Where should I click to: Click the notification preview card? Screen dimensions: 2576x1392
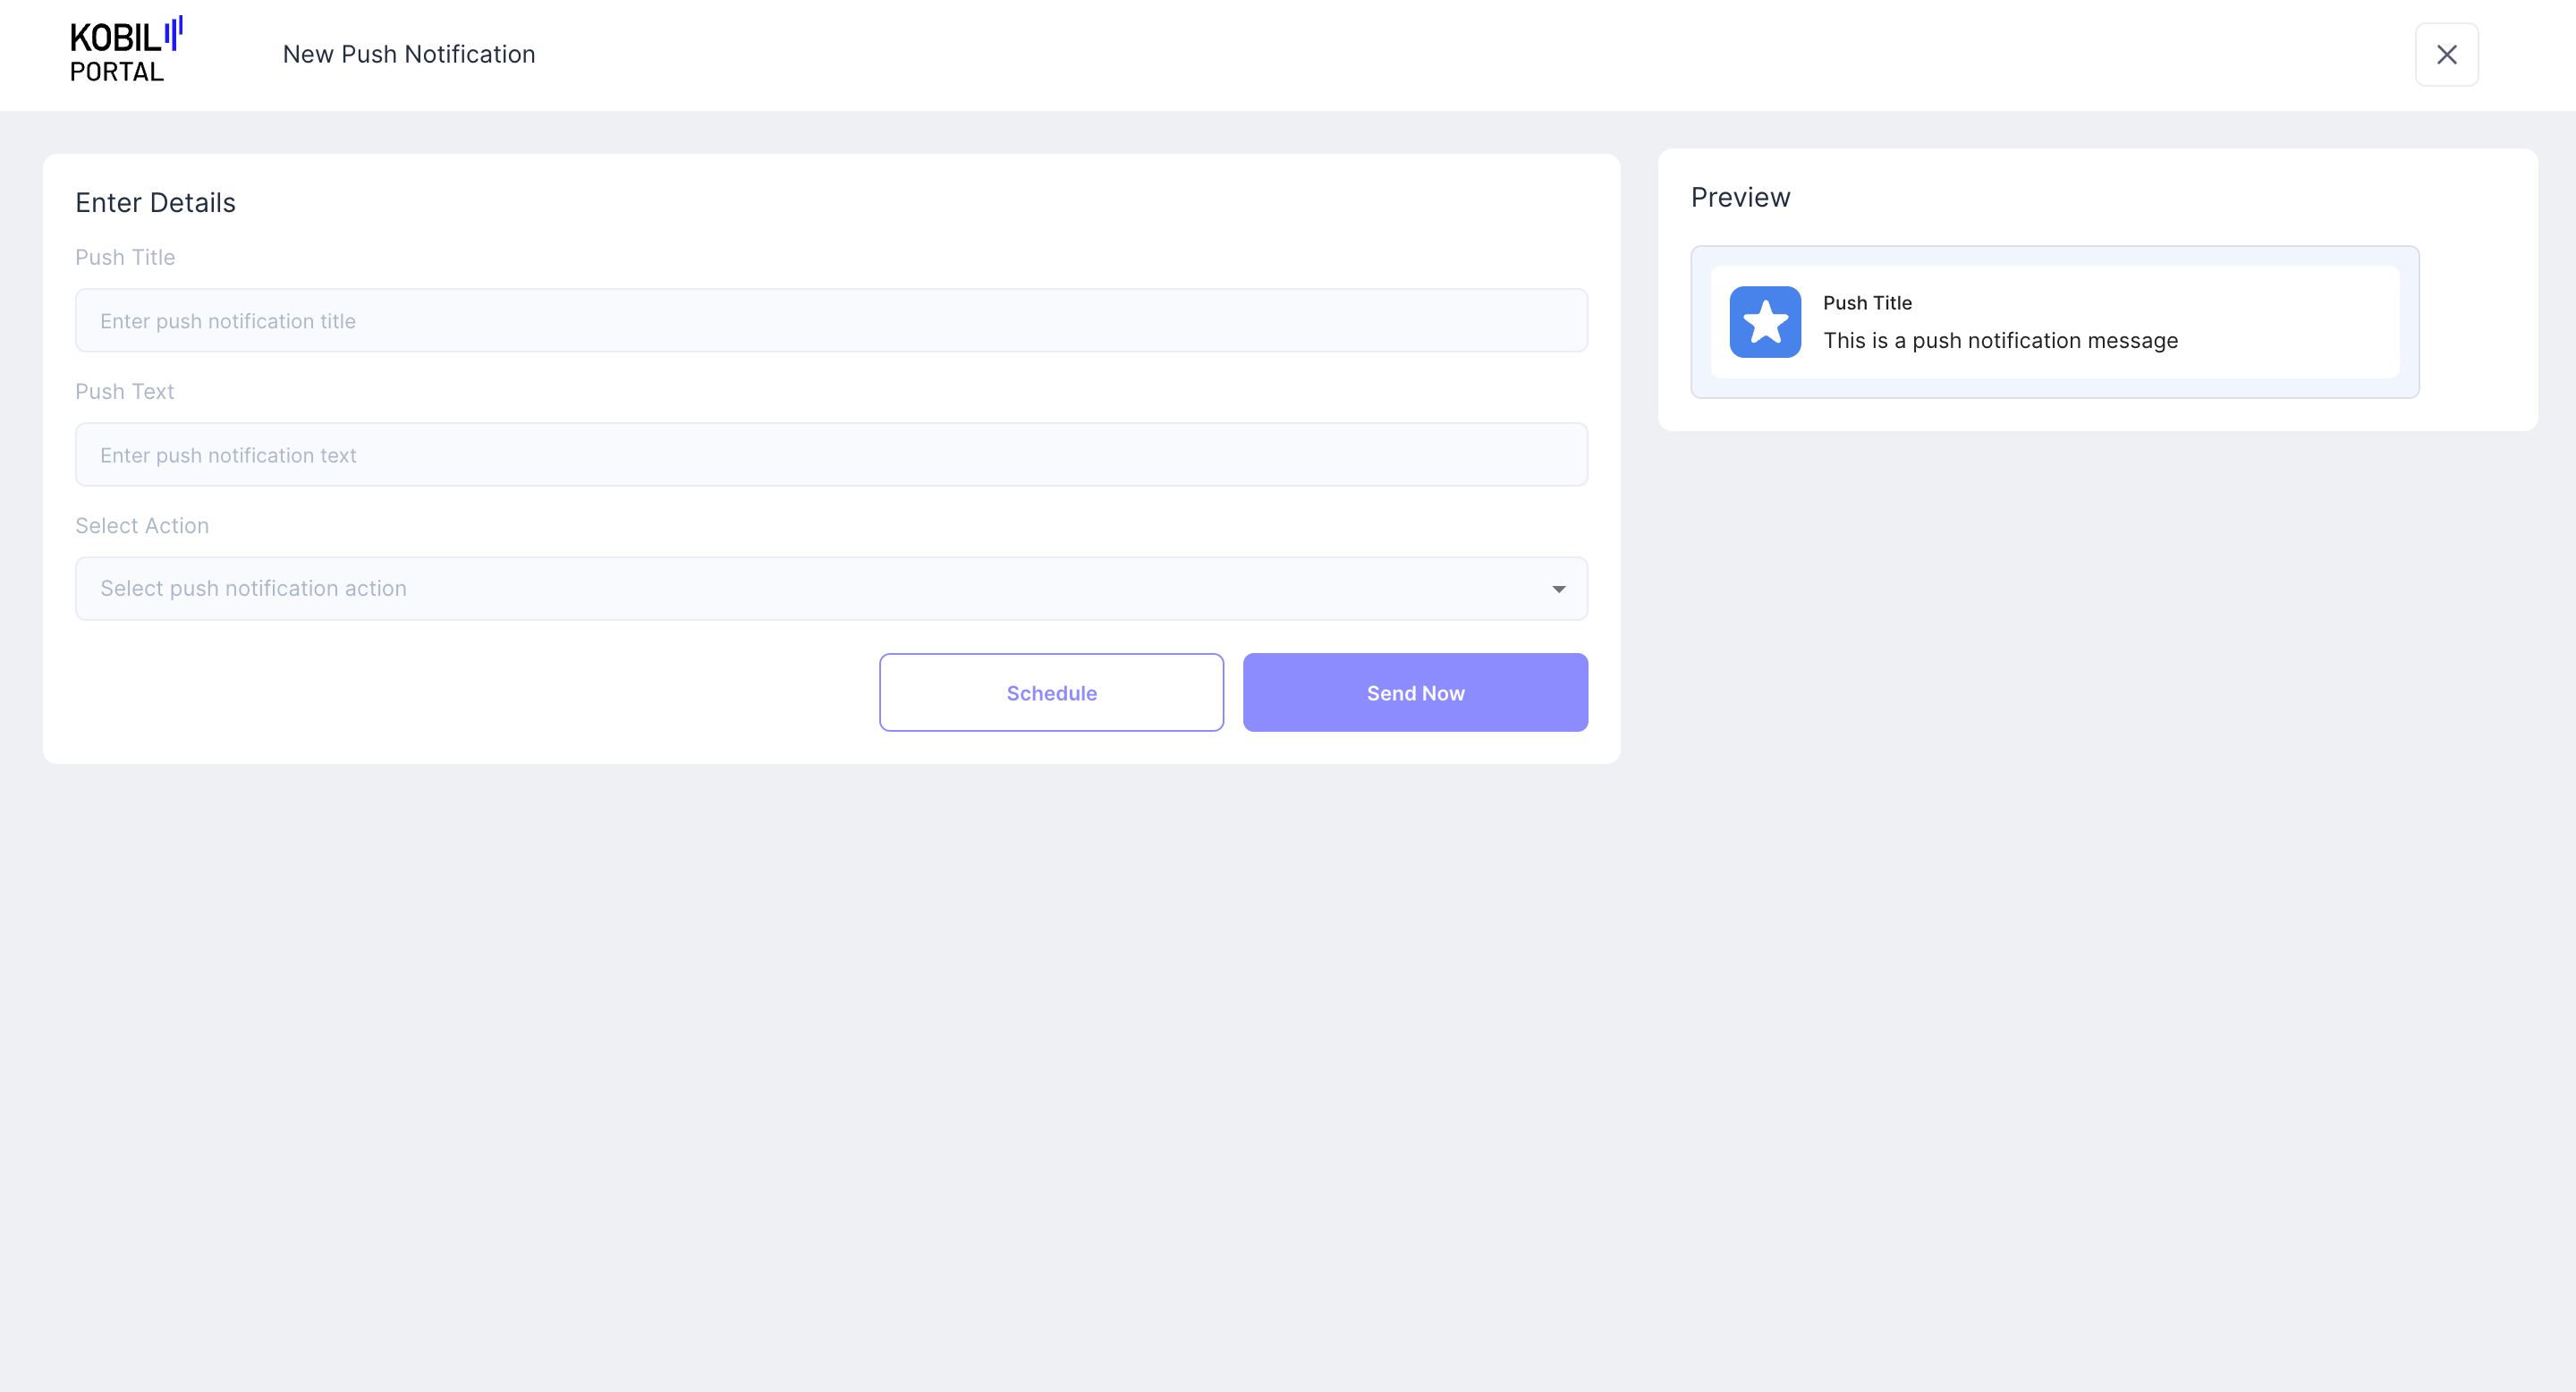coord(2290,322)
